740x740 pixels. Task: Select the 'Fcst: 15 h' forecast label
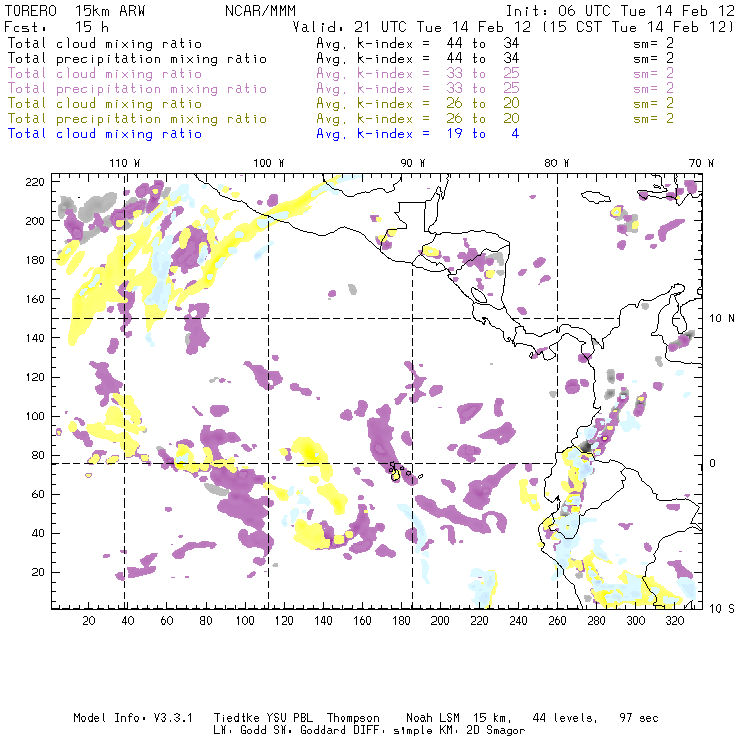click(x=57, y=27)
